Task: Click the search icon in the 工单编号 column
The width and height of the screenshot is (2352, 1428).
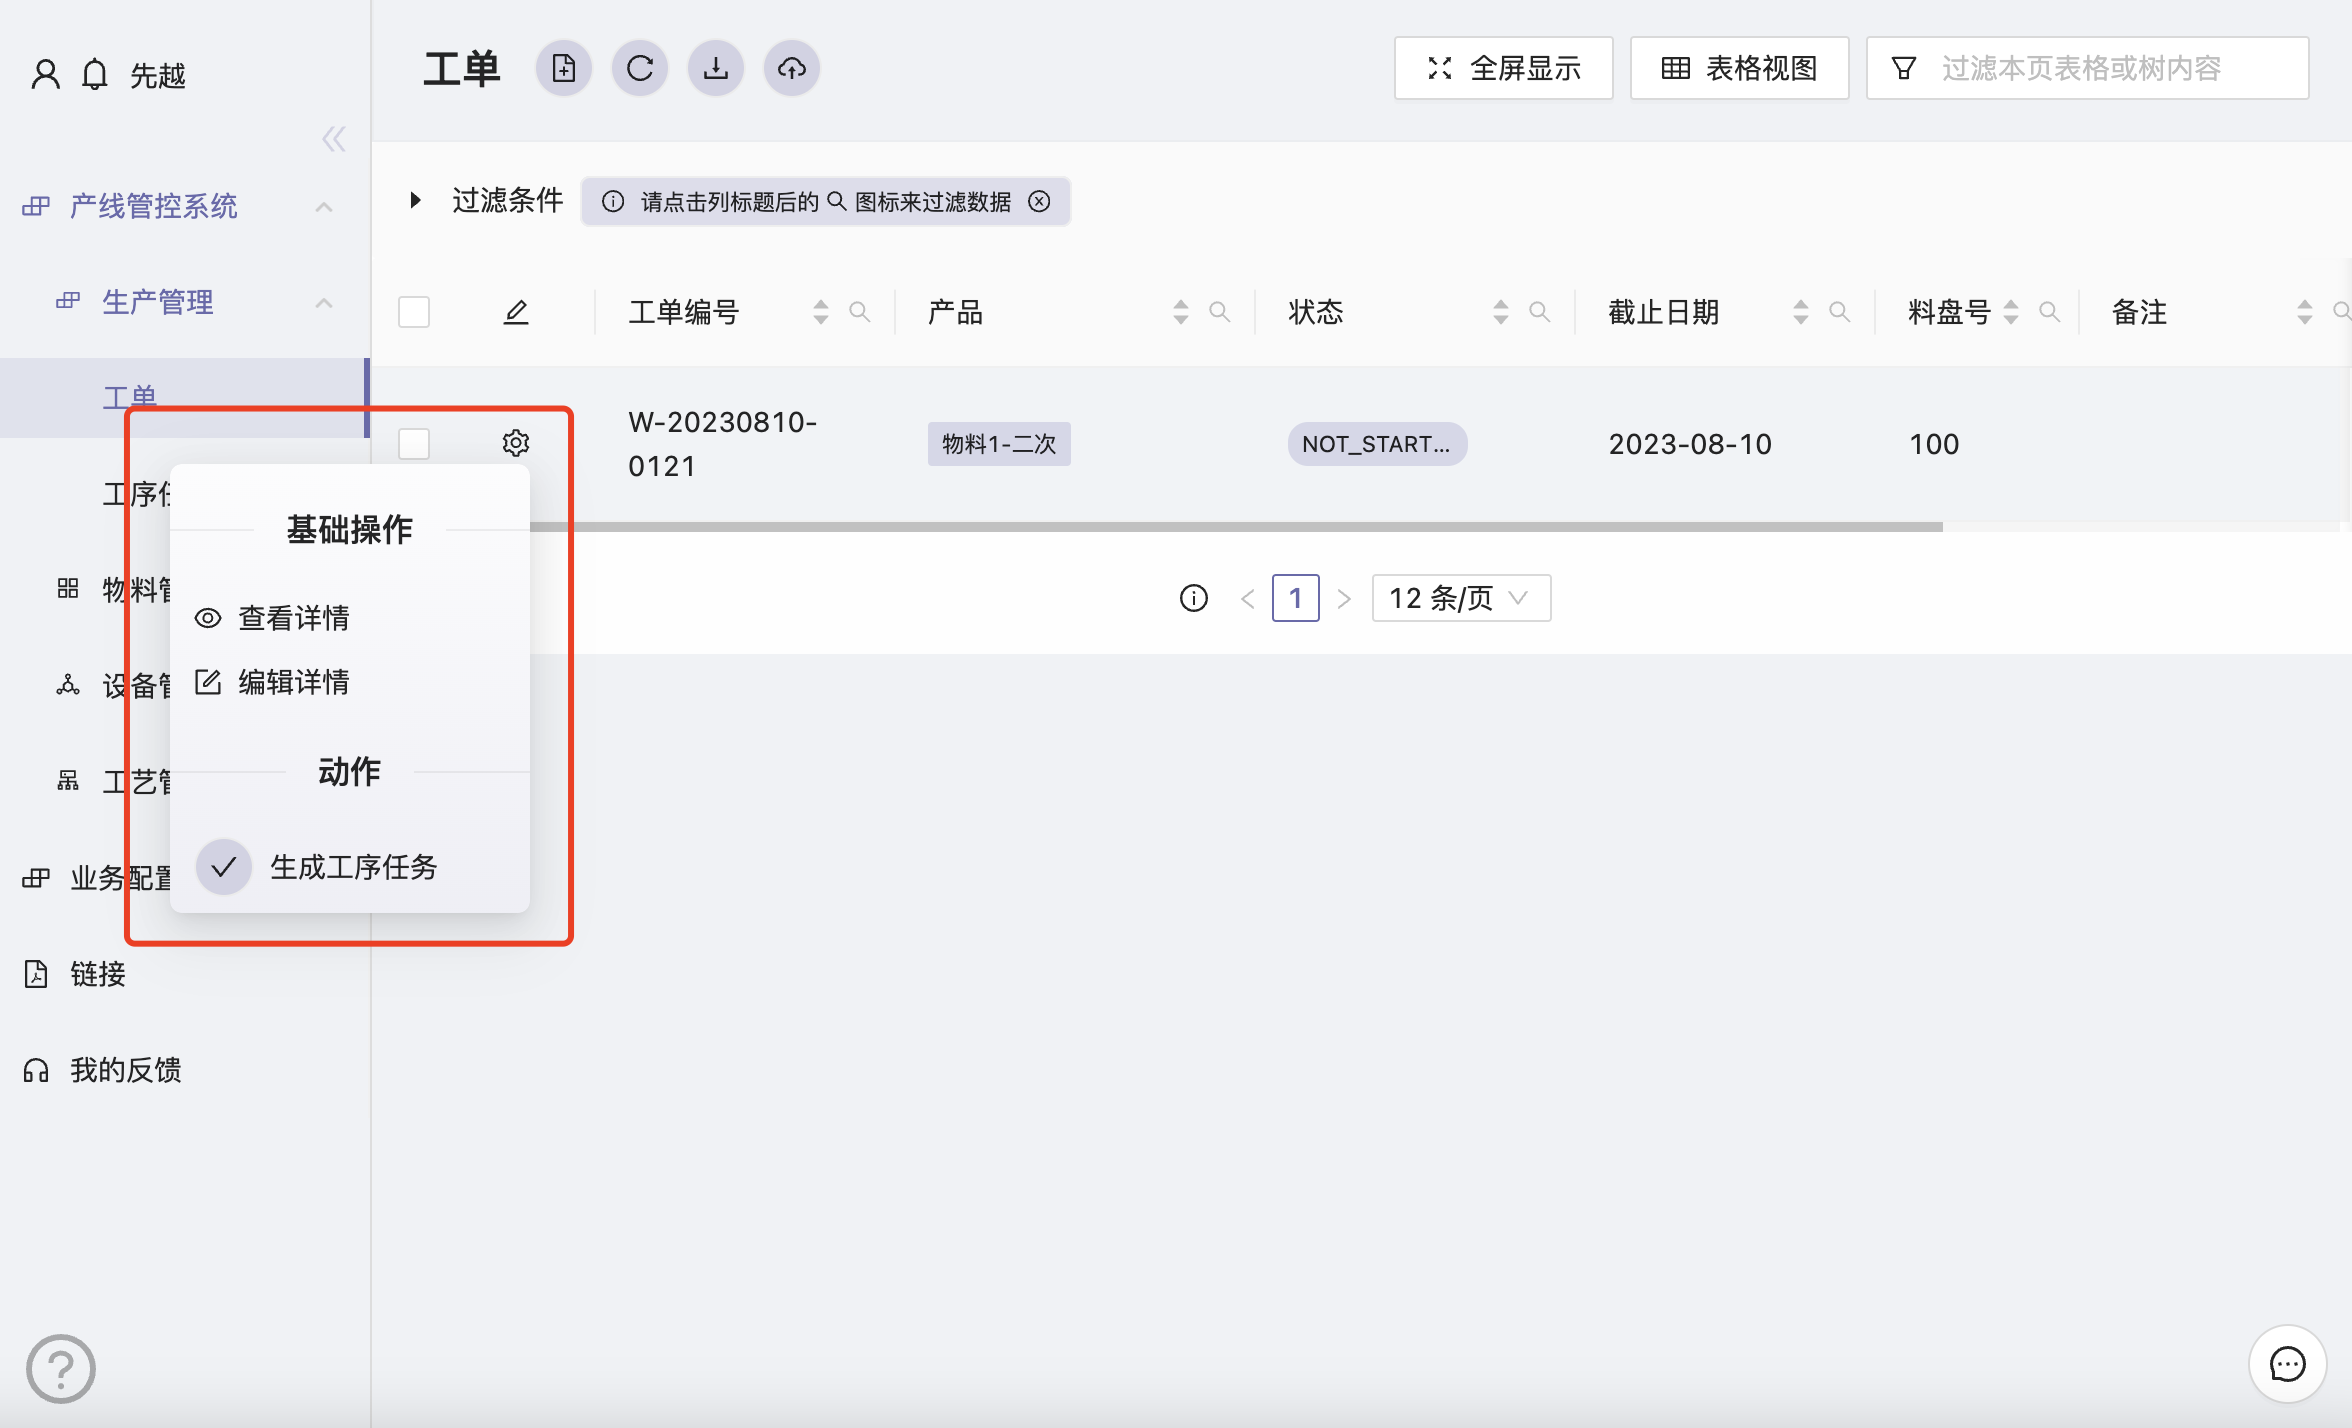Action: click(x=859, y=312)
